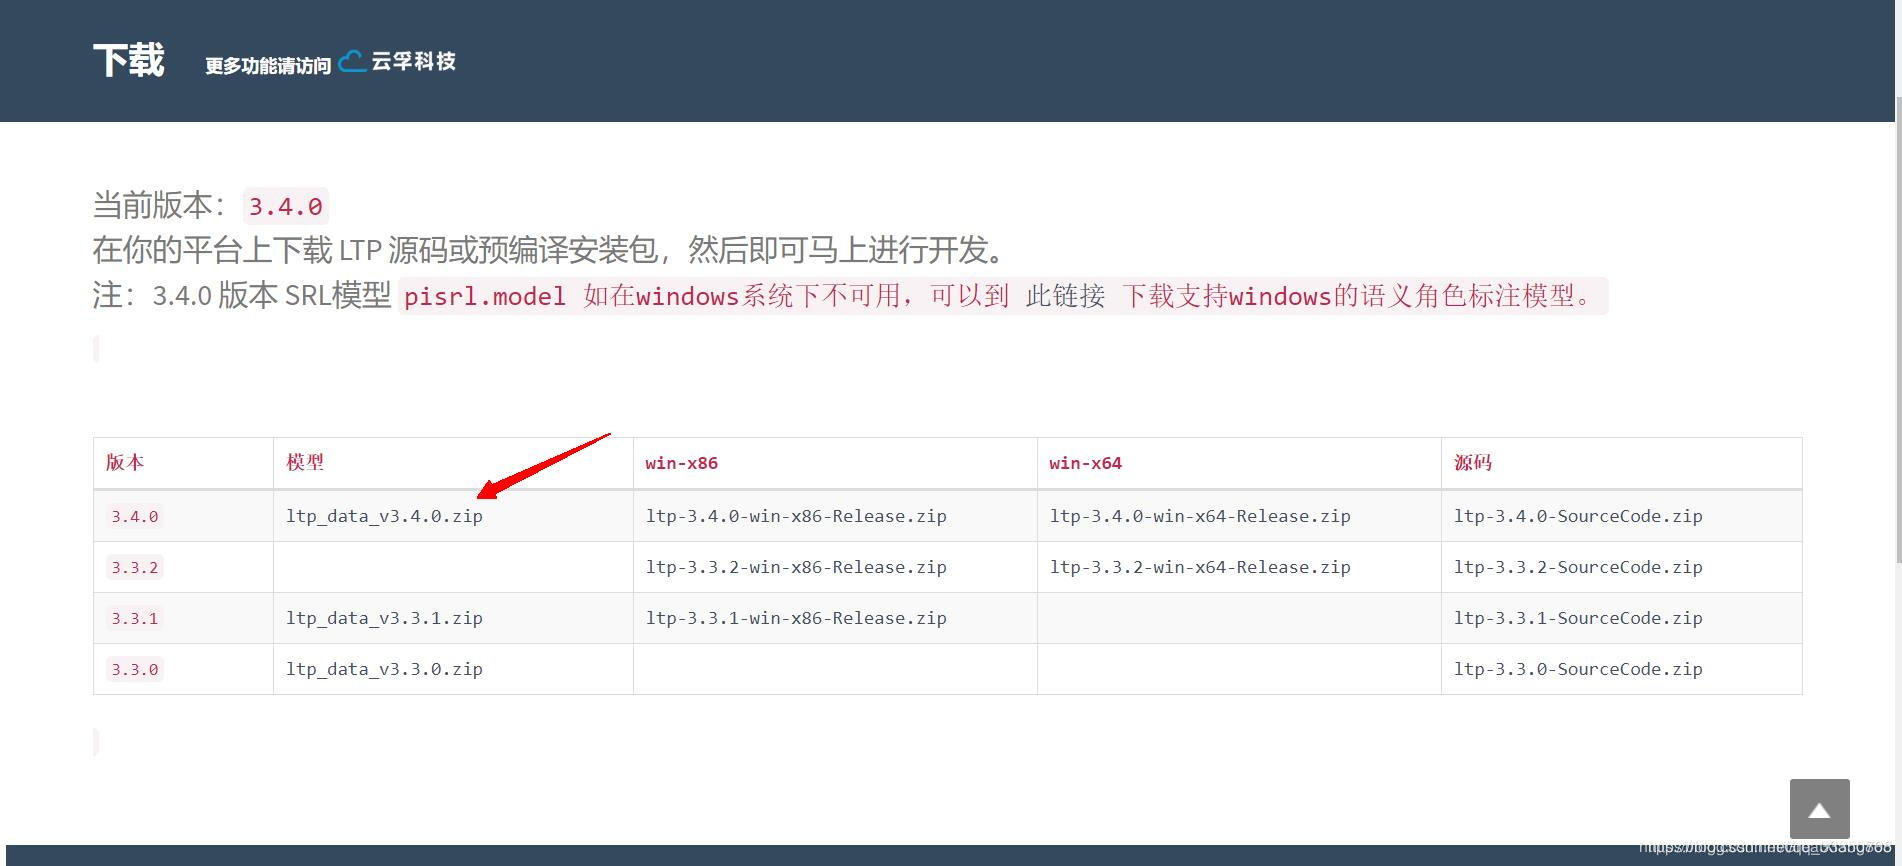Screen dimensions: 1902x866
Task: Click the current version 3.4.0 badge
Action: point(286,206)
